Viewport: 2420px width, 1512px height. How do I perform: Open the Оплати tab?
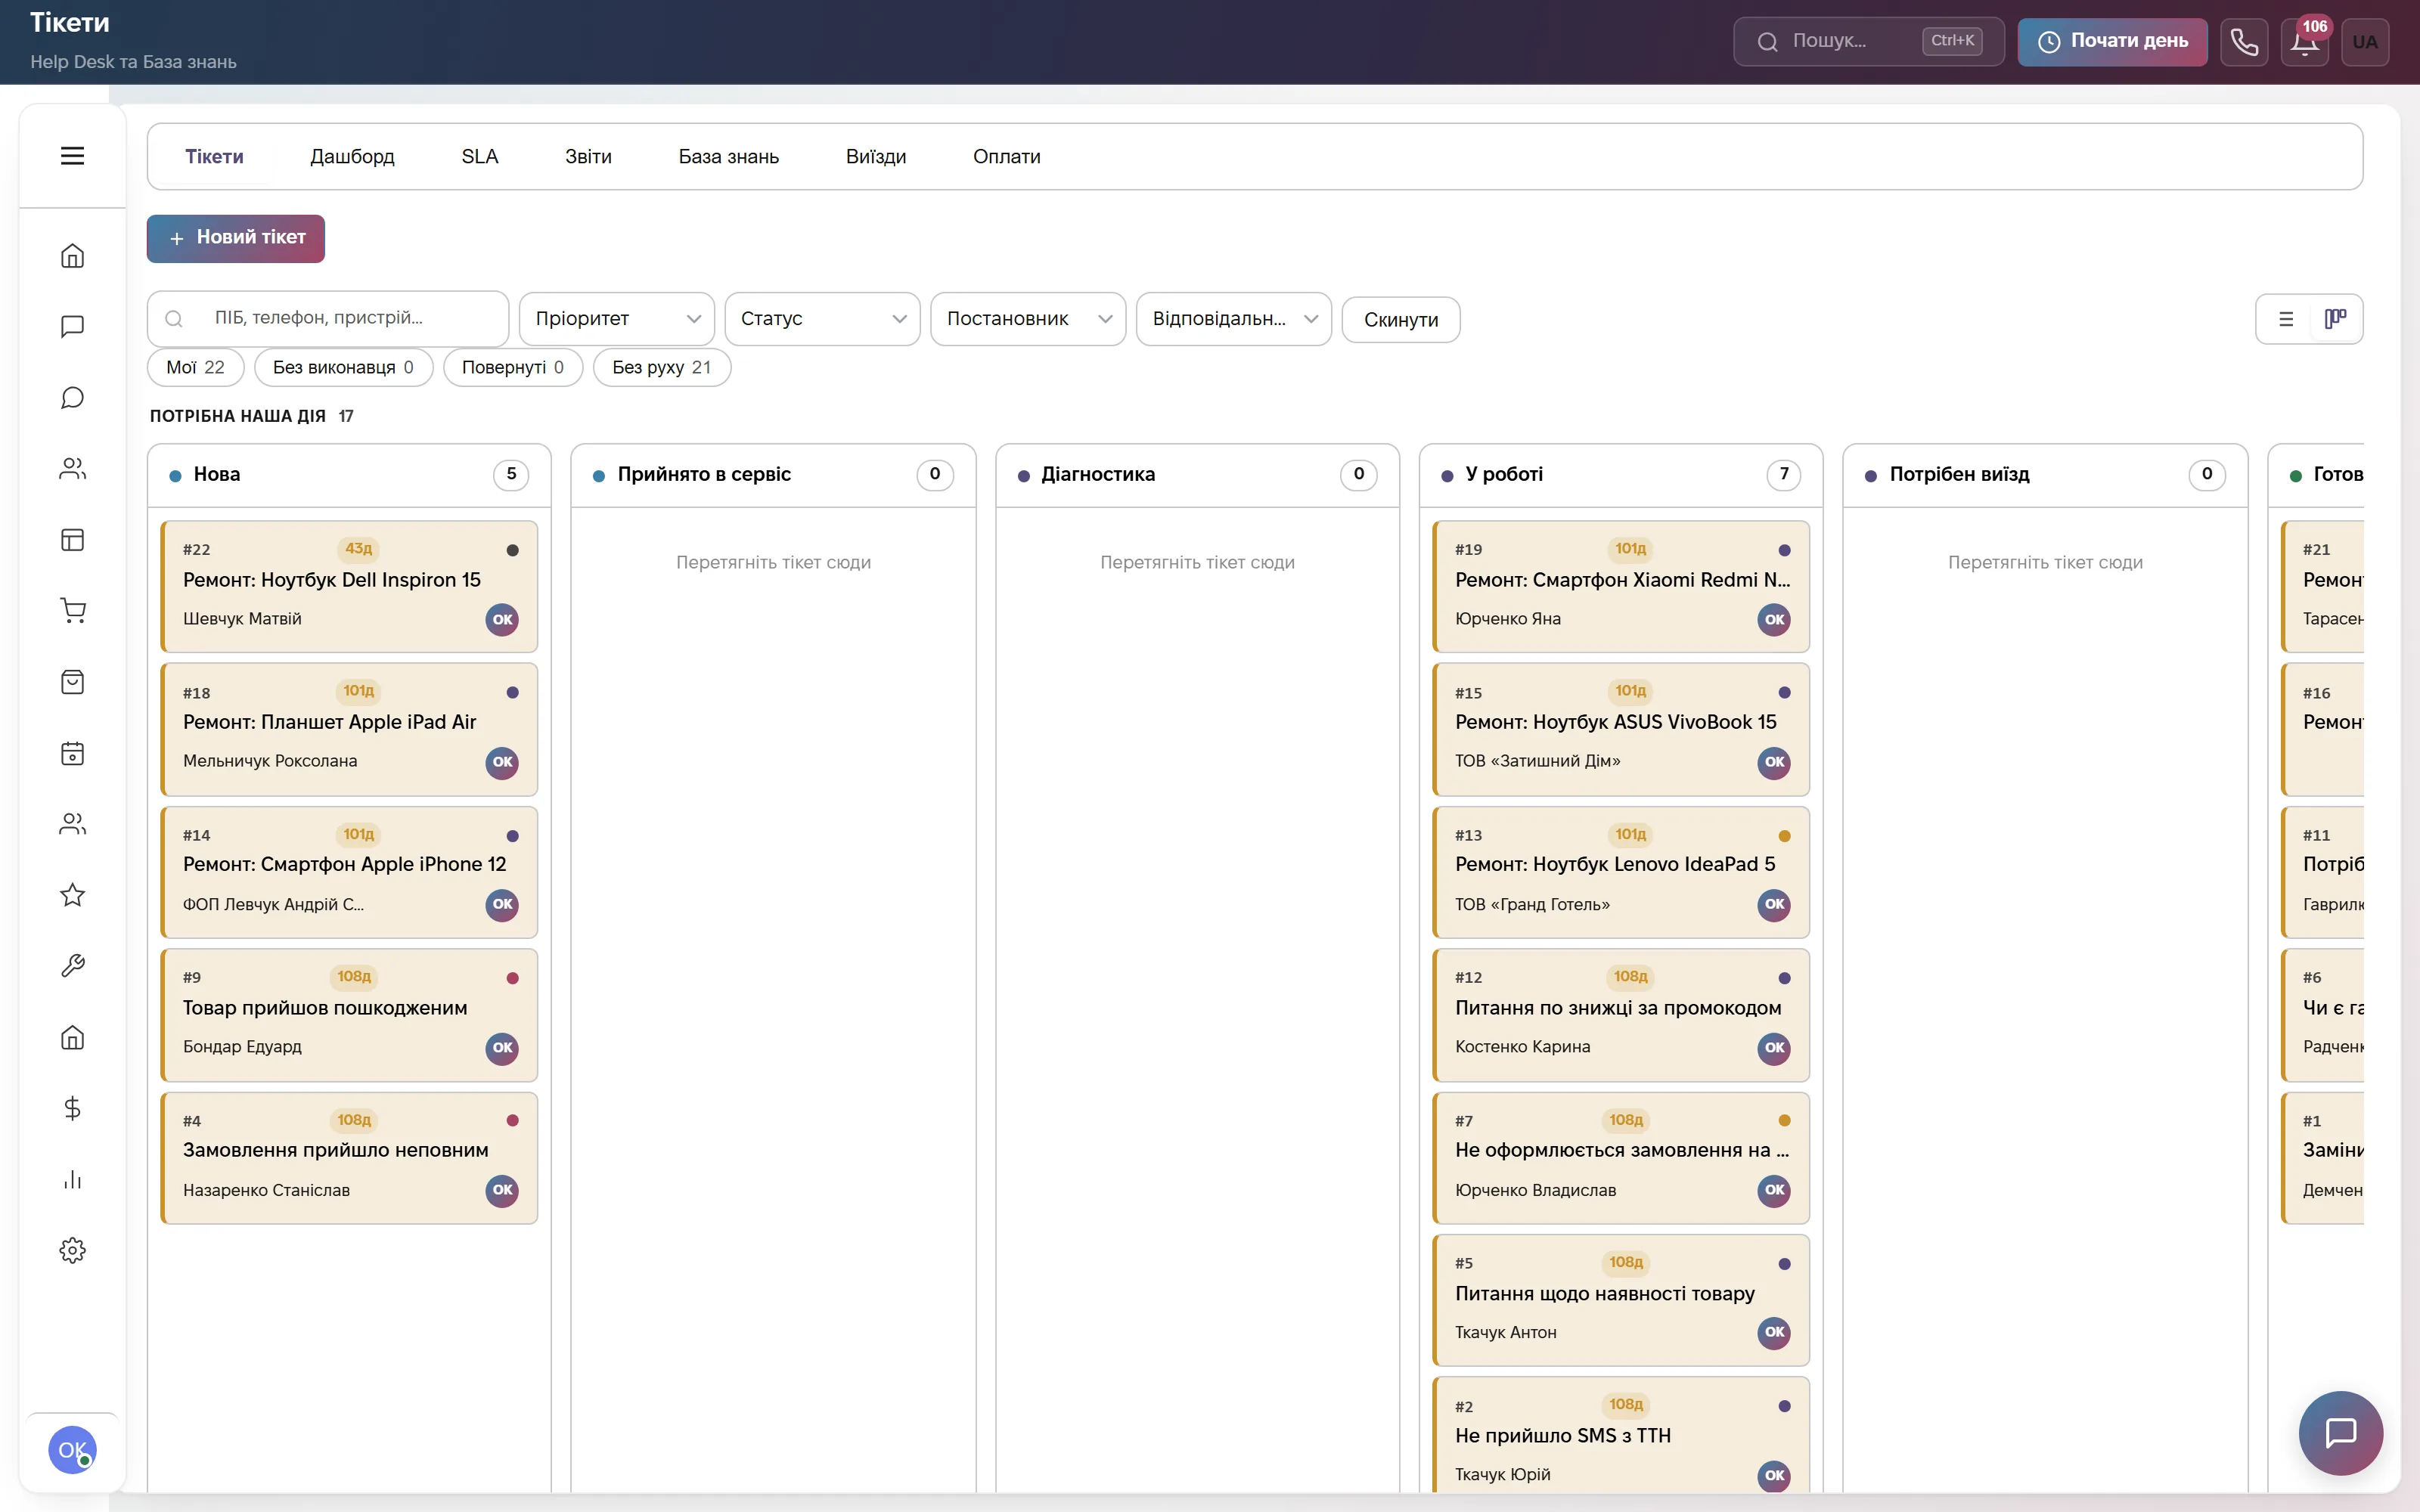click(1006, 157)
